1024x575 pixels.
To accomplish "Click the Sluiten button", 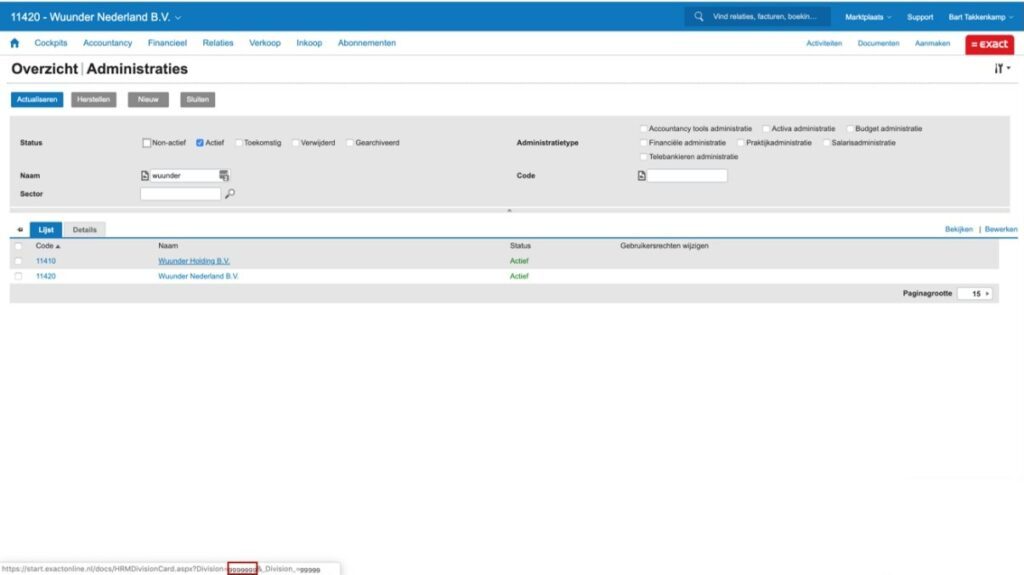I will tap(197, 99).
